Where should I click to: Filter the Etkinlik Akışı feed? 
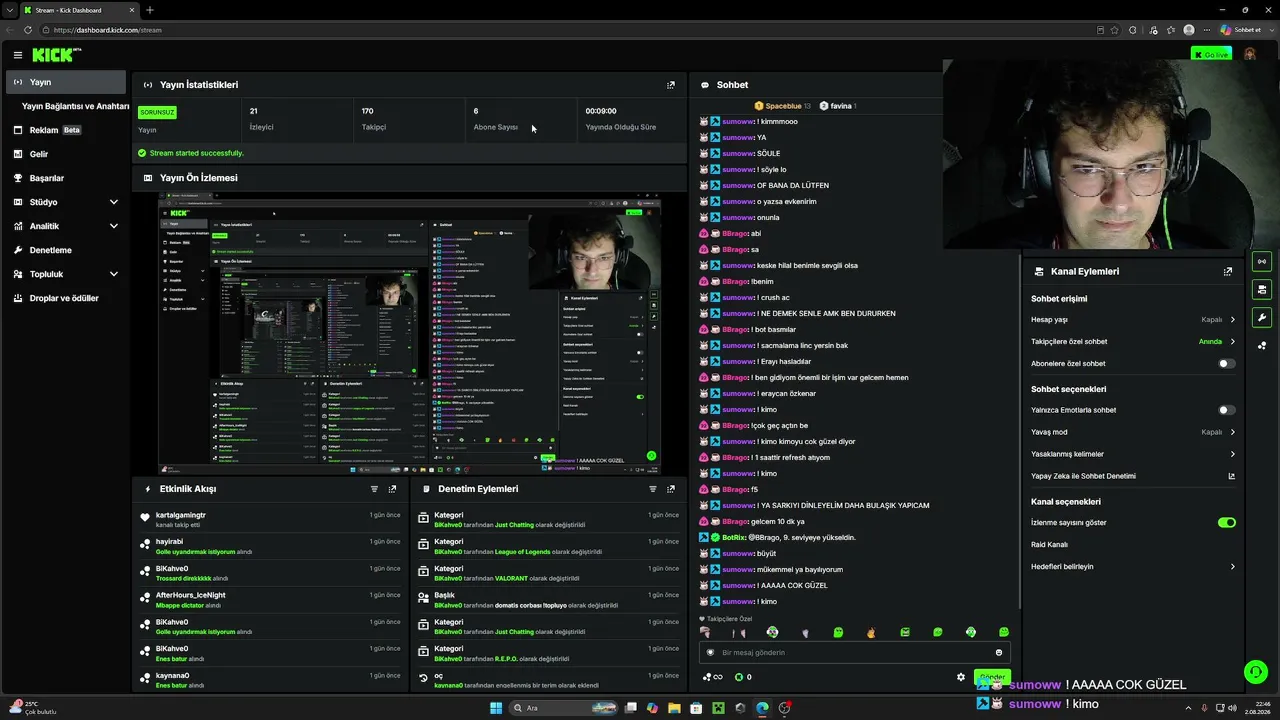pyautogui.click(x=374, y=489)
